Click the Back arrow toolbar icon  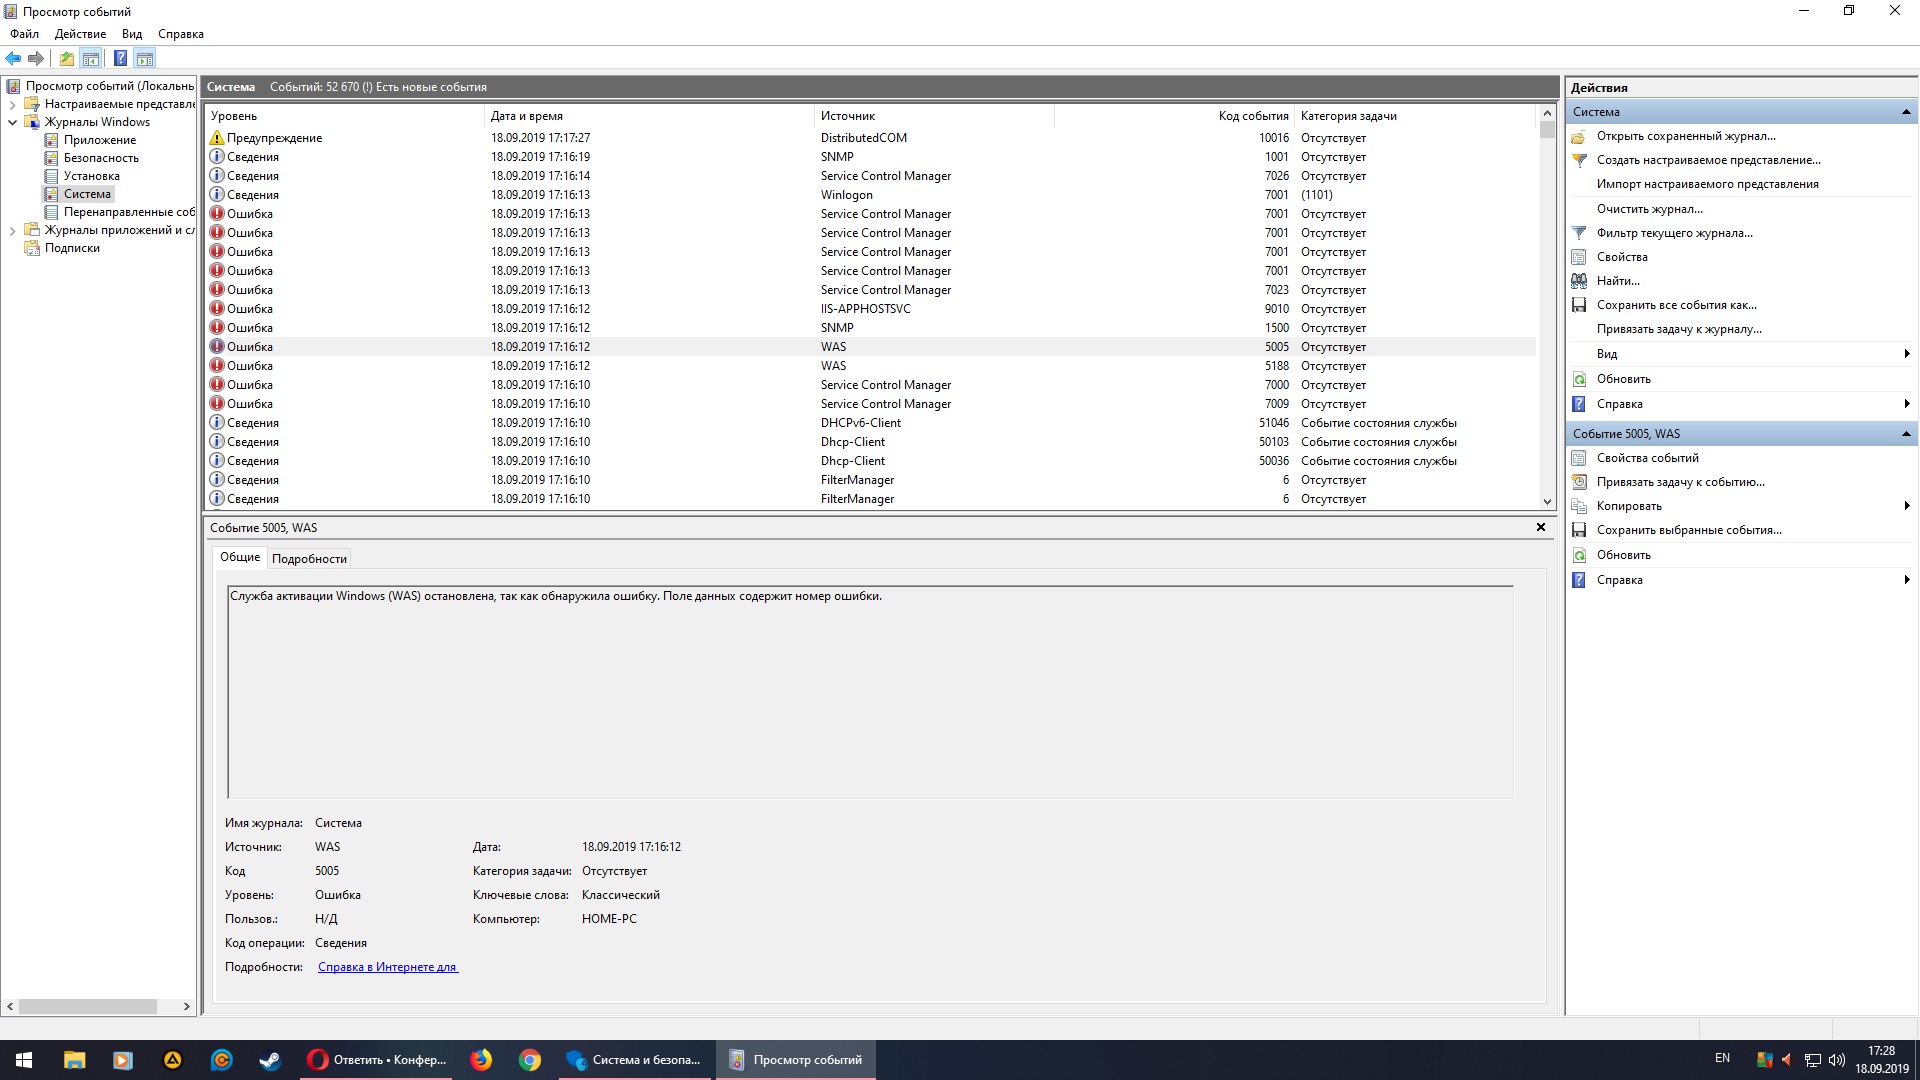[x=13, y=58]
